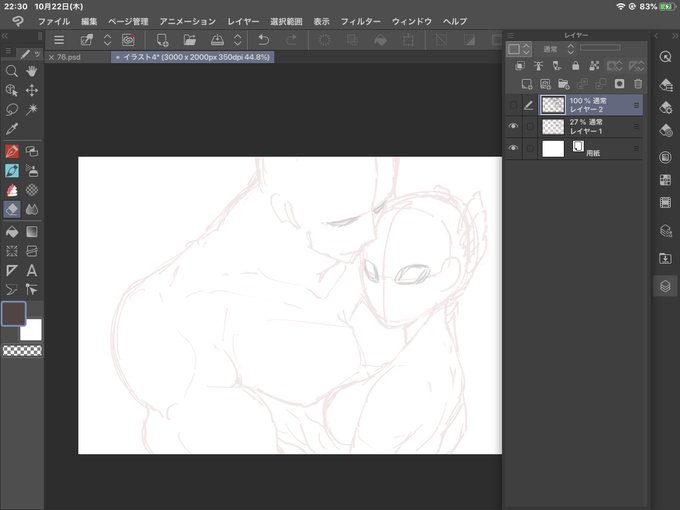Expand the layer color palette stepper

[x=526, y=49]
